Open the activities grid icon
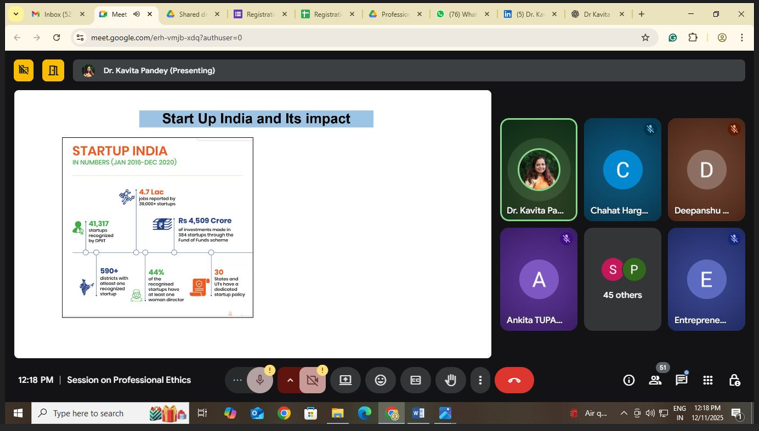This screenshot has width=759, height=431. 708,381
